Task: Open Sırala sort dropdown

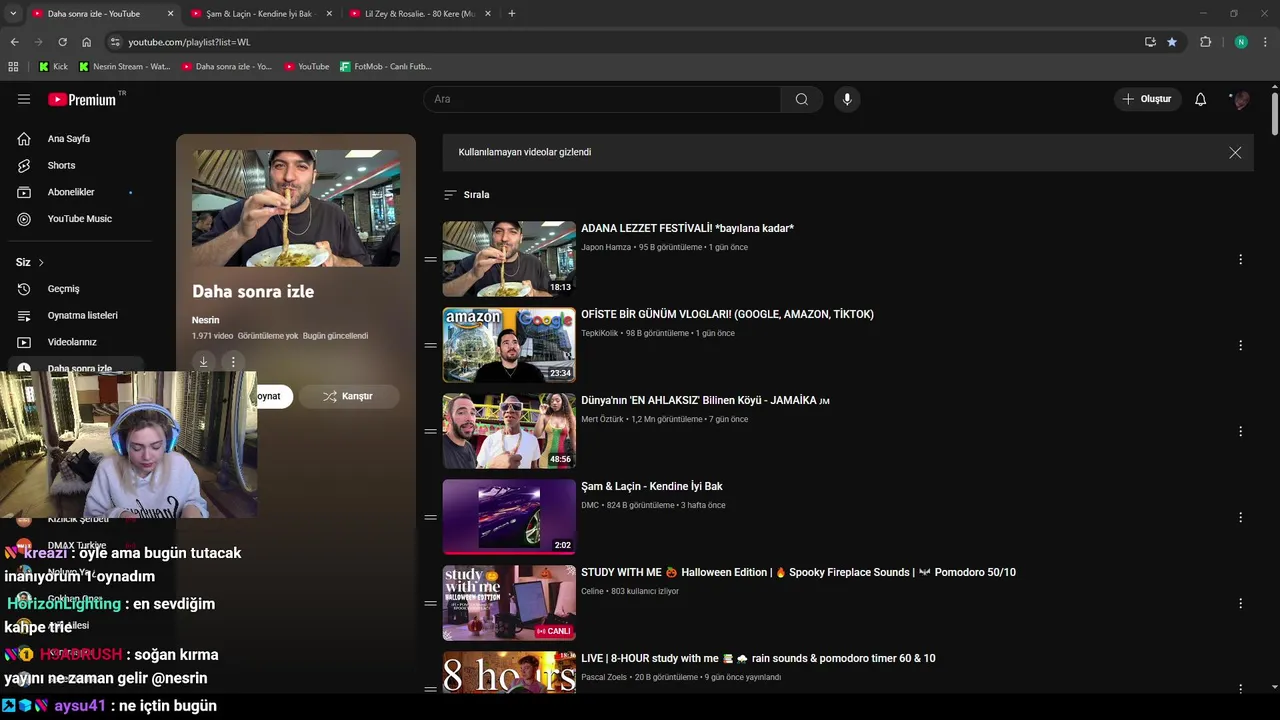Action: coord(467,195)
